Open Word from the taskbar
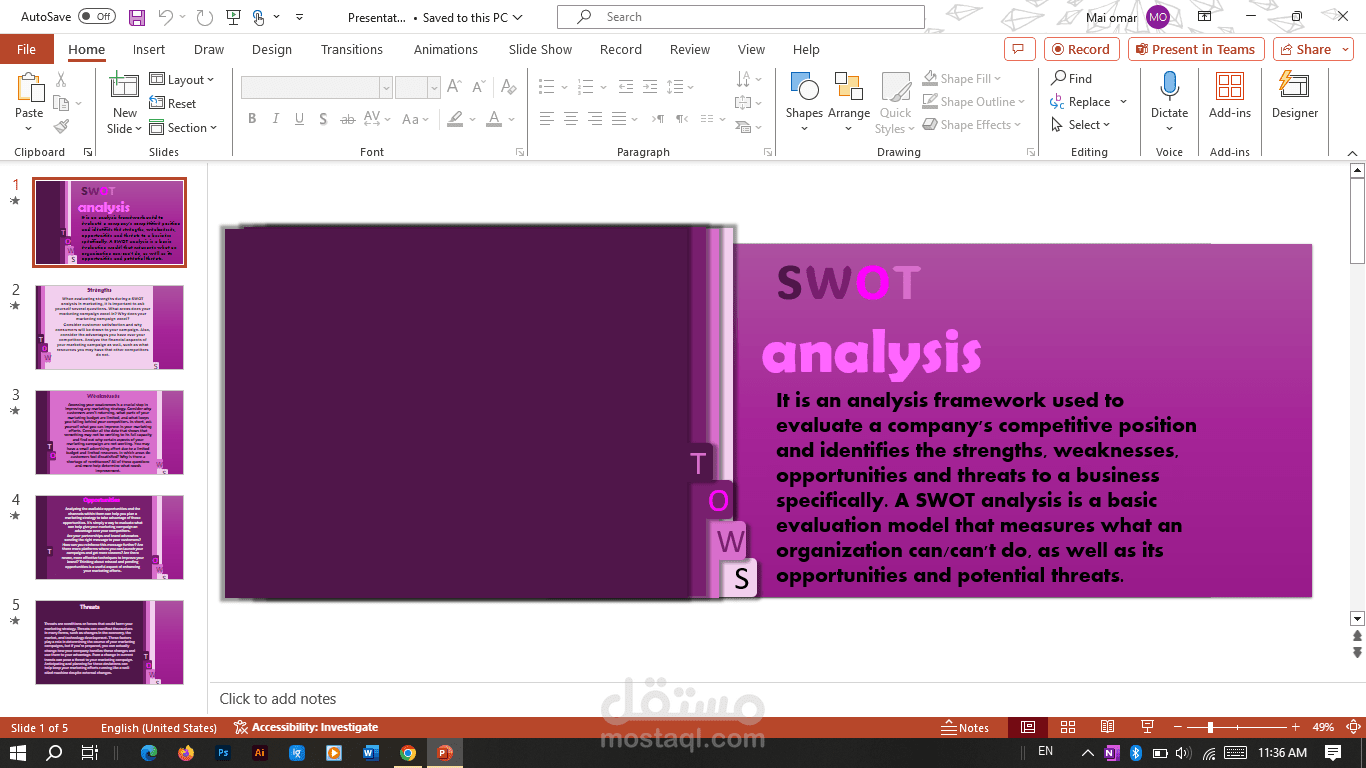This screenshot has width=1366, height=768. pos(371,753)
